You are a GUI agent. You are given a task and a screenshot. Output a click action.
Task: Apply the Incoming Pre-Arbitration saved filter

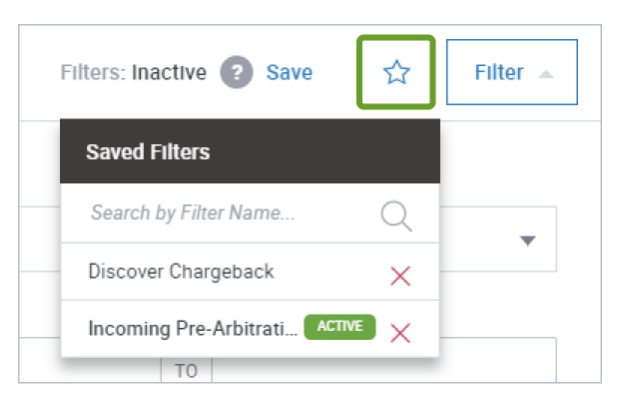(x=193, y=328)
